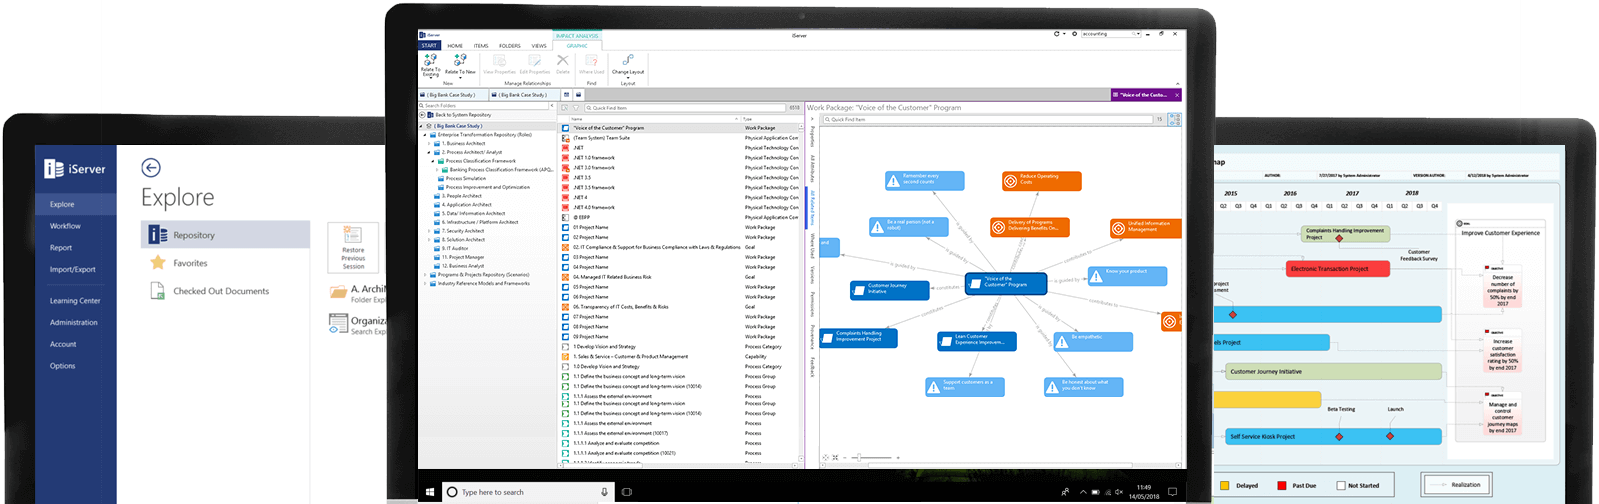
Task: Click the Task View taskbar icon
Action: point(627,492)
